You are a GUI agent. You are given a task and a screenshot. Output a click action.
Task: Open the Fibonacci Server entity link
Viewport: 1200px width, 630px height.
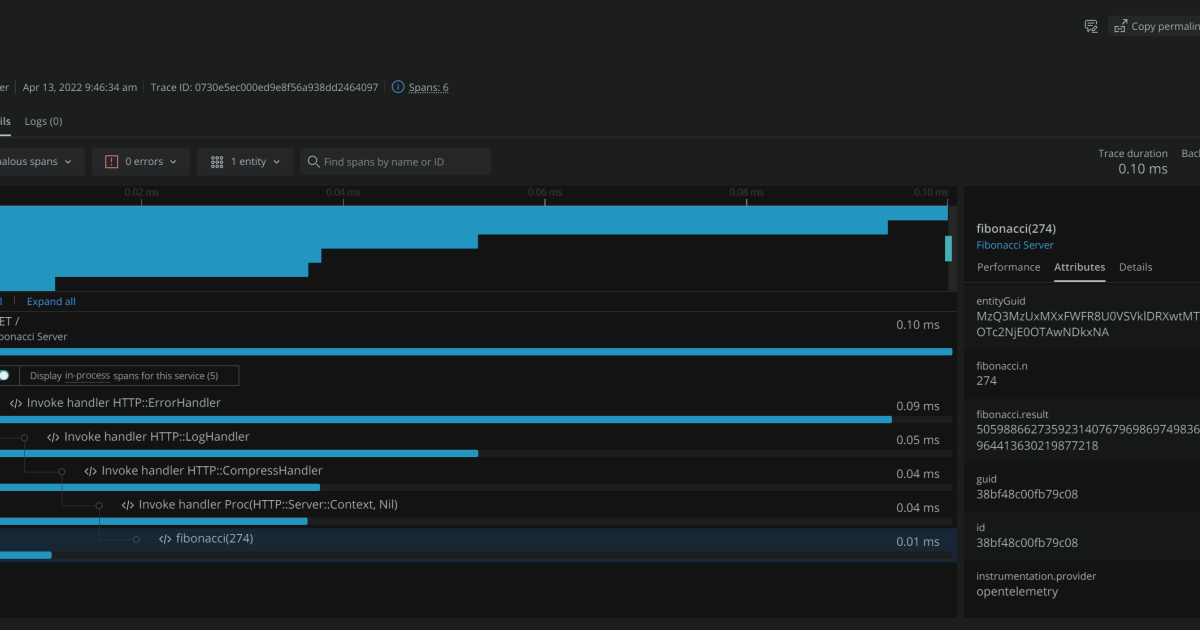[1014, 244]
